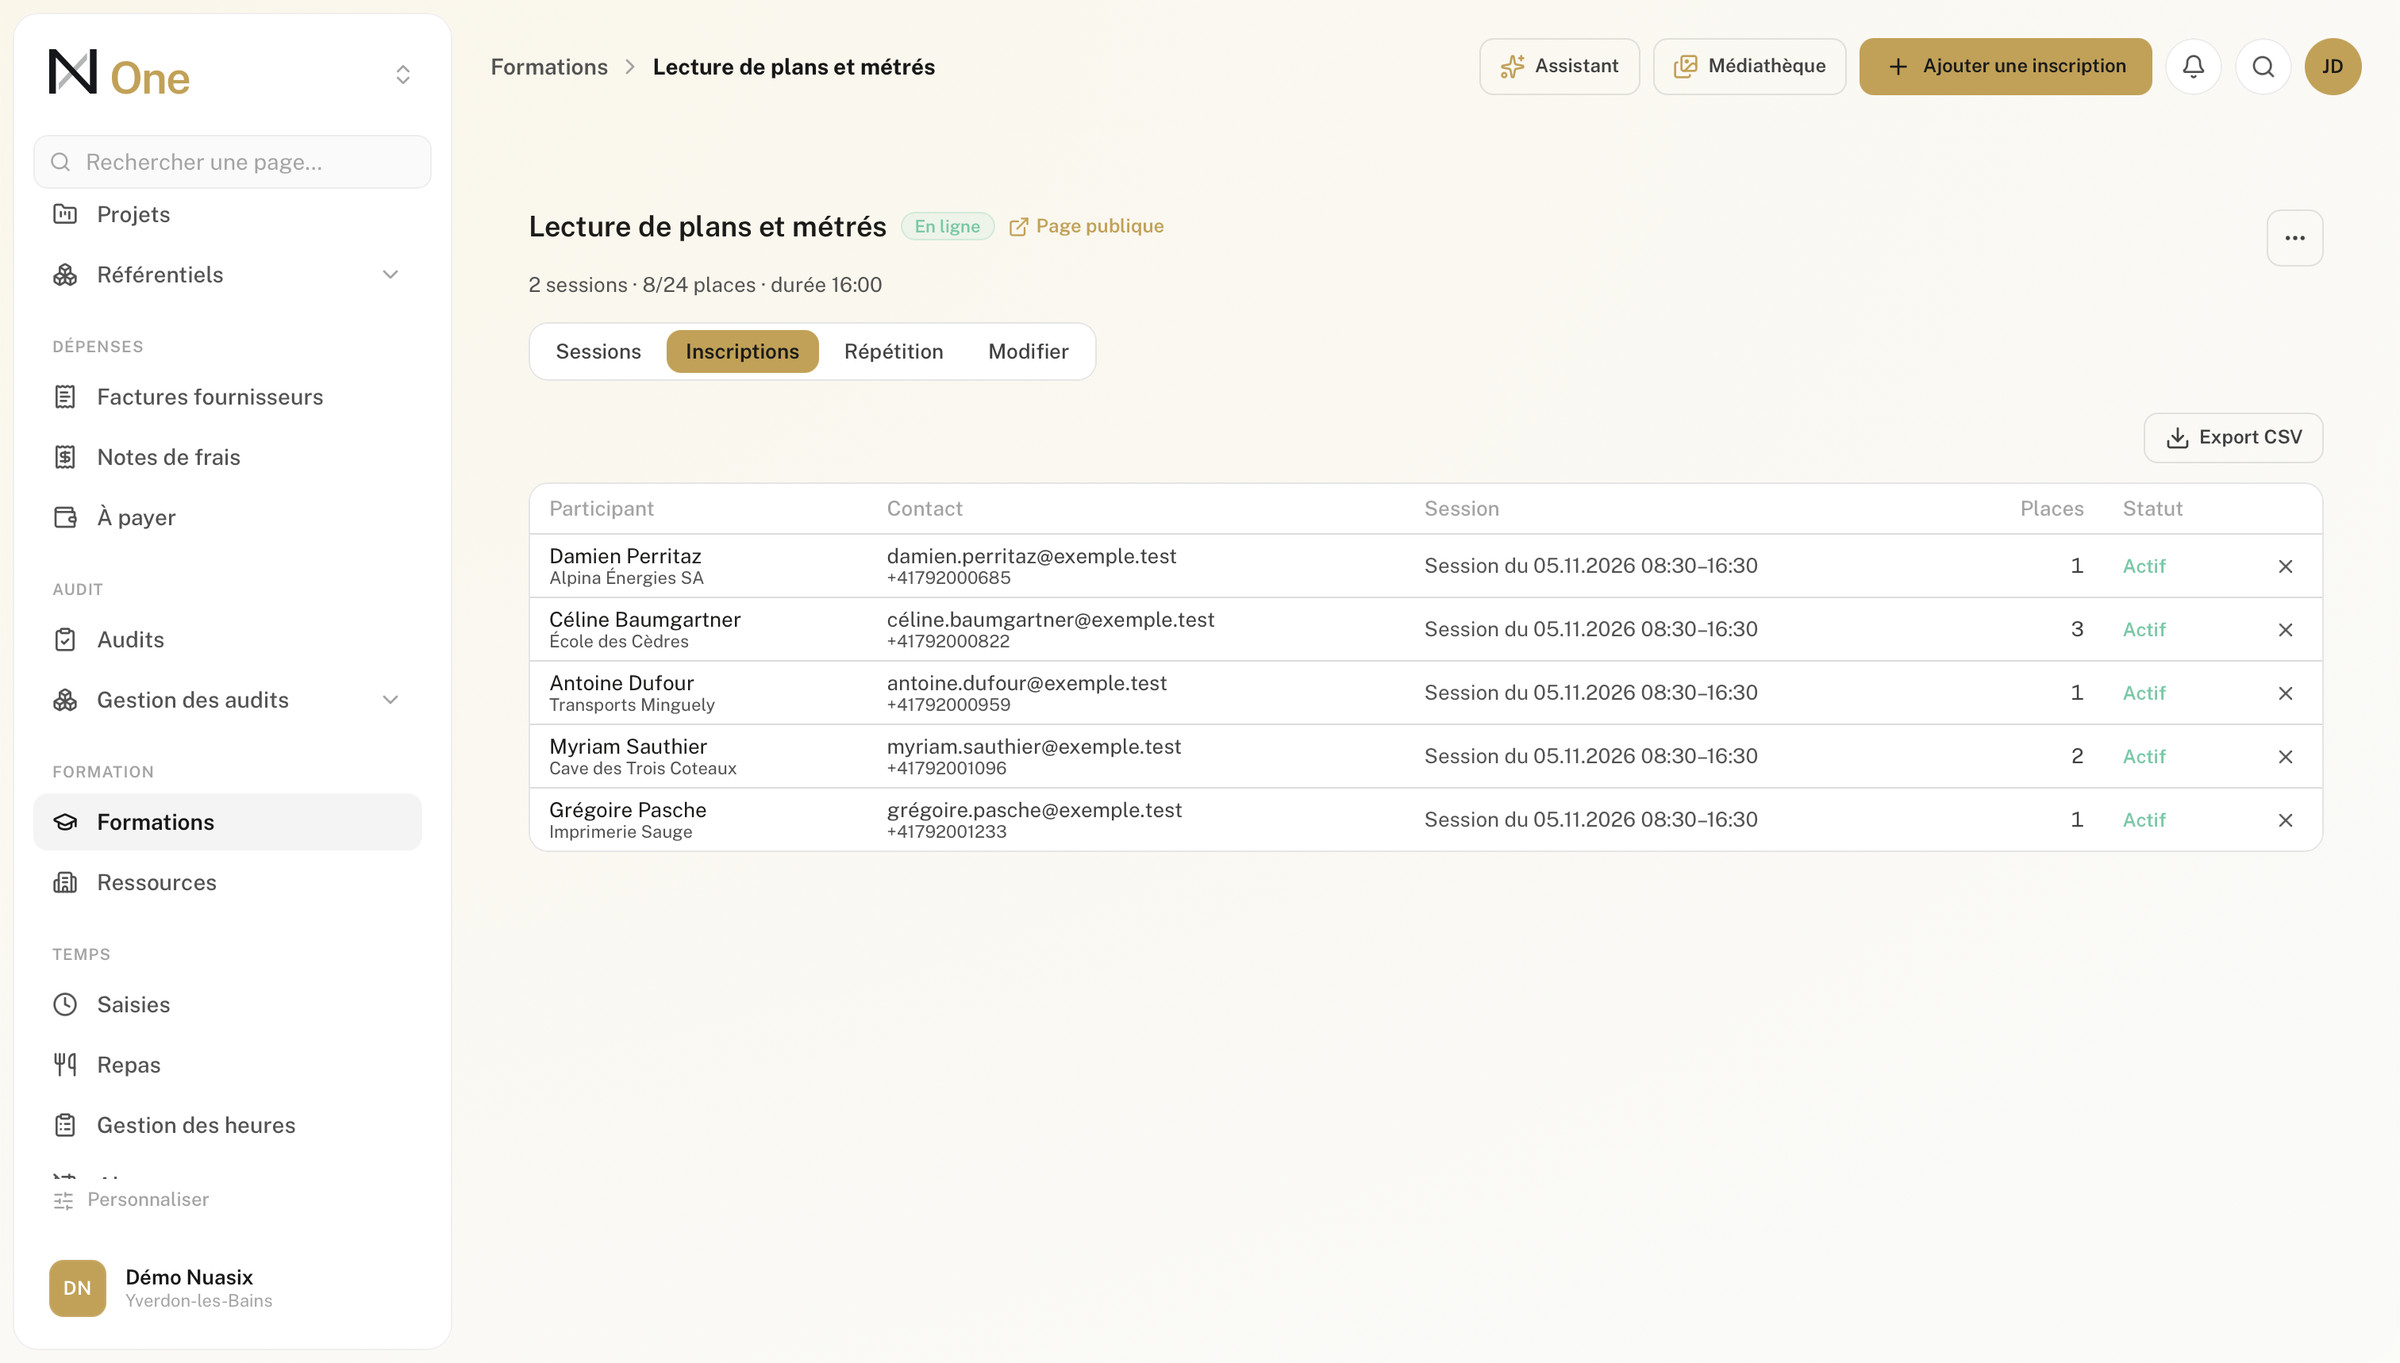Viewport: 2400px width, 1363px height.
Task: Open the Modifier tab
Action: 1028,352
